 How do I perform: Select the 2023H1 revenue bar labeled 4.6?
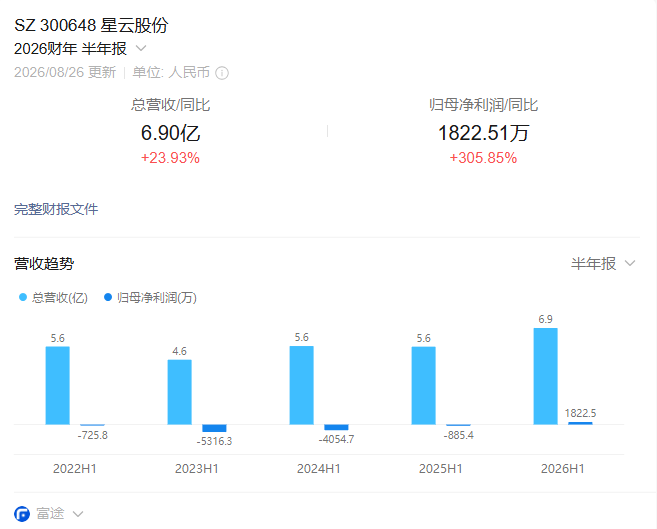coord(179,392)
